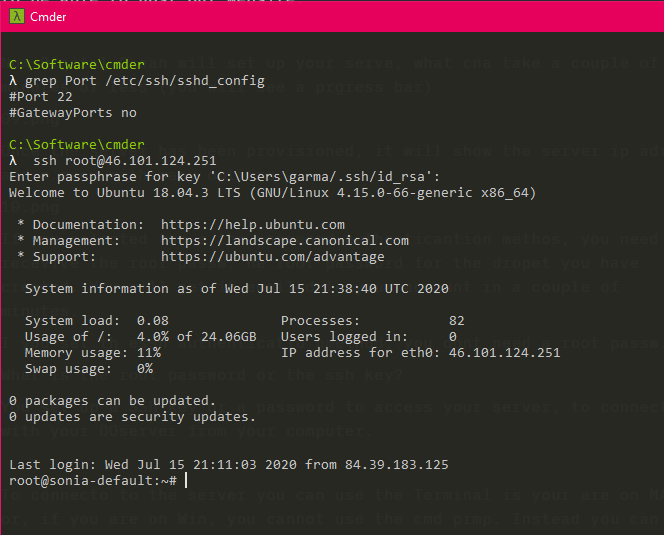Image resolution: width=664 pixels, height=535 pixels.
Task: Click the 'System information as of' line
Action: (237, 288)
